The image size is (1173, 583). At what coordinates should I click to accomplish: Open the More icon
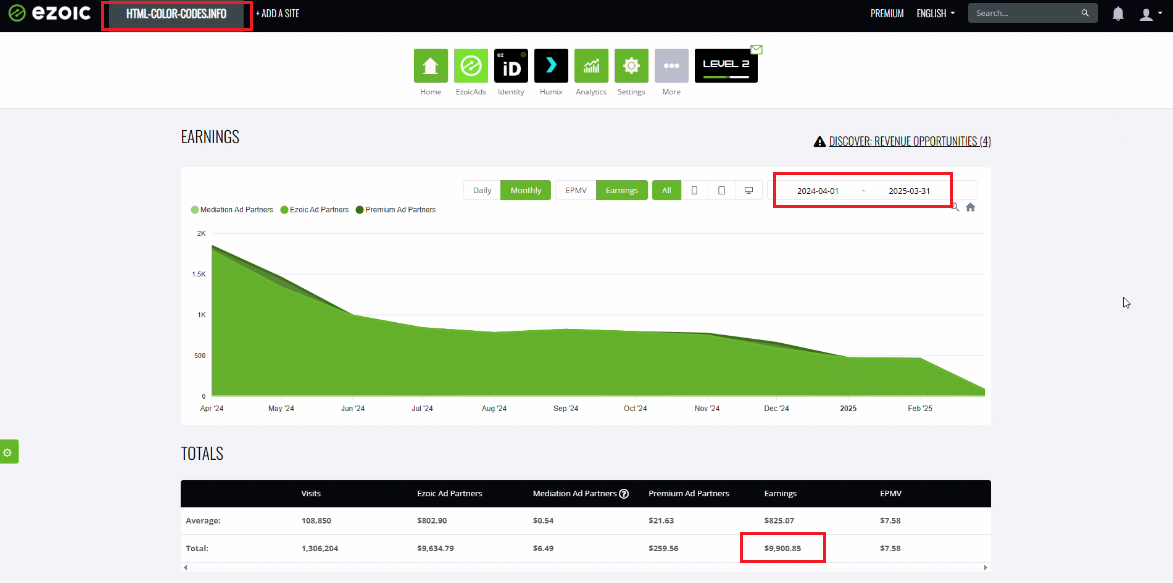[671, 66]
